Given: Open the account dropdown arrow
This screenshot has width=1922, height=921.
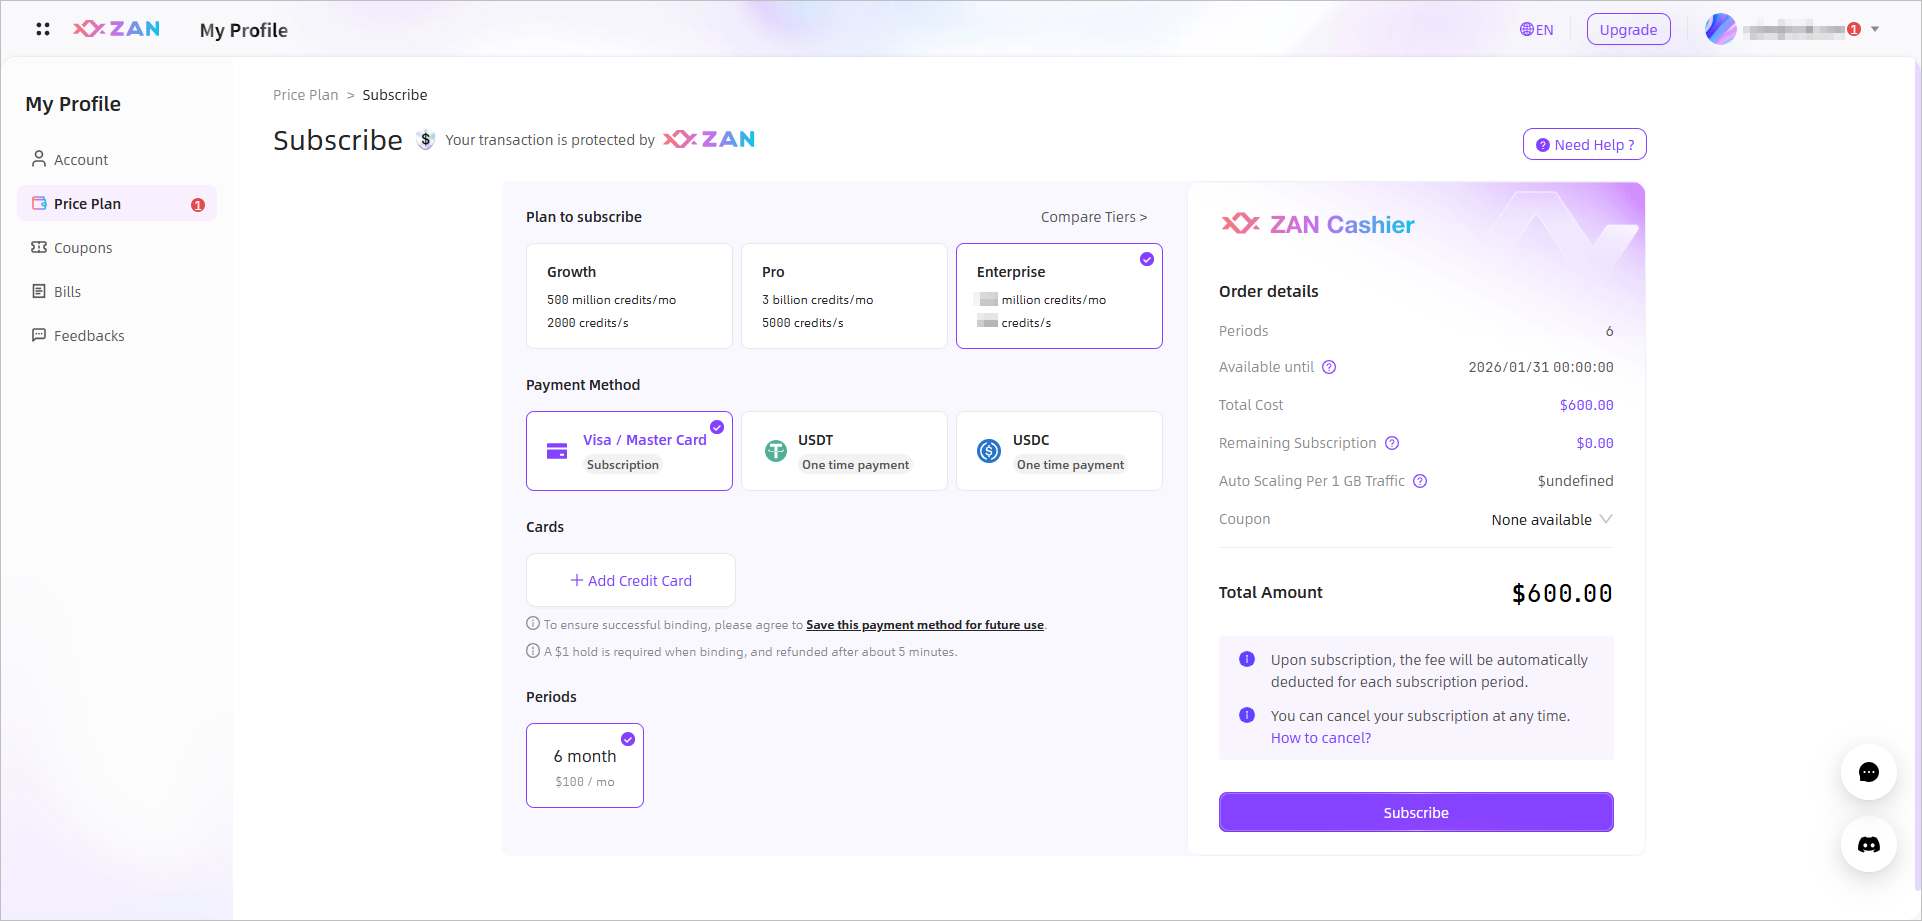Looking at the screenshot, I should pyautogui.click(x=1875, y=29).
